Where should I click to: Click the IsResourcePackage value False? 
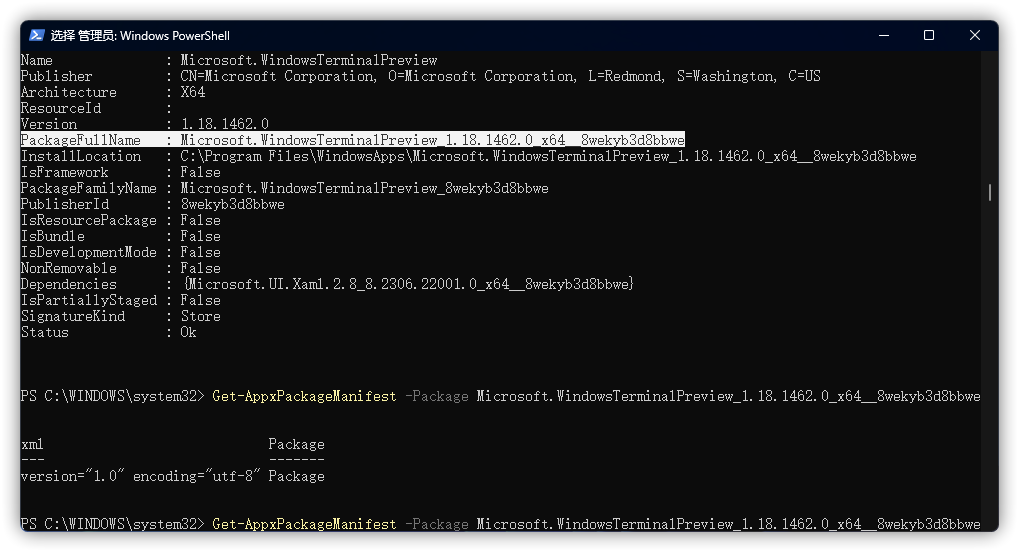tap(200, 220)
